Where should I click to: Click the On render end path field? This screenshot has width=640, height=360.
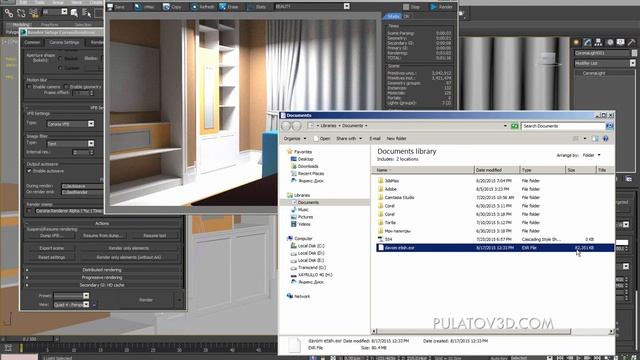tap(82, 192)
